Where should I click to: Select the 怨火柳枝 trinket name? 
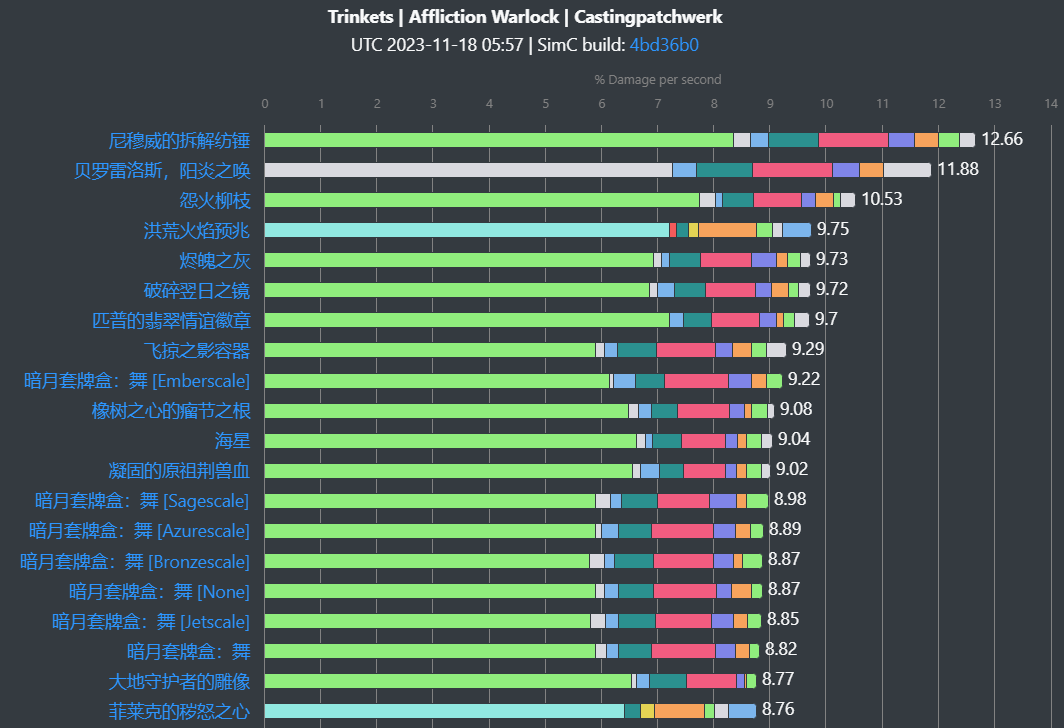(x=214, y=200)
